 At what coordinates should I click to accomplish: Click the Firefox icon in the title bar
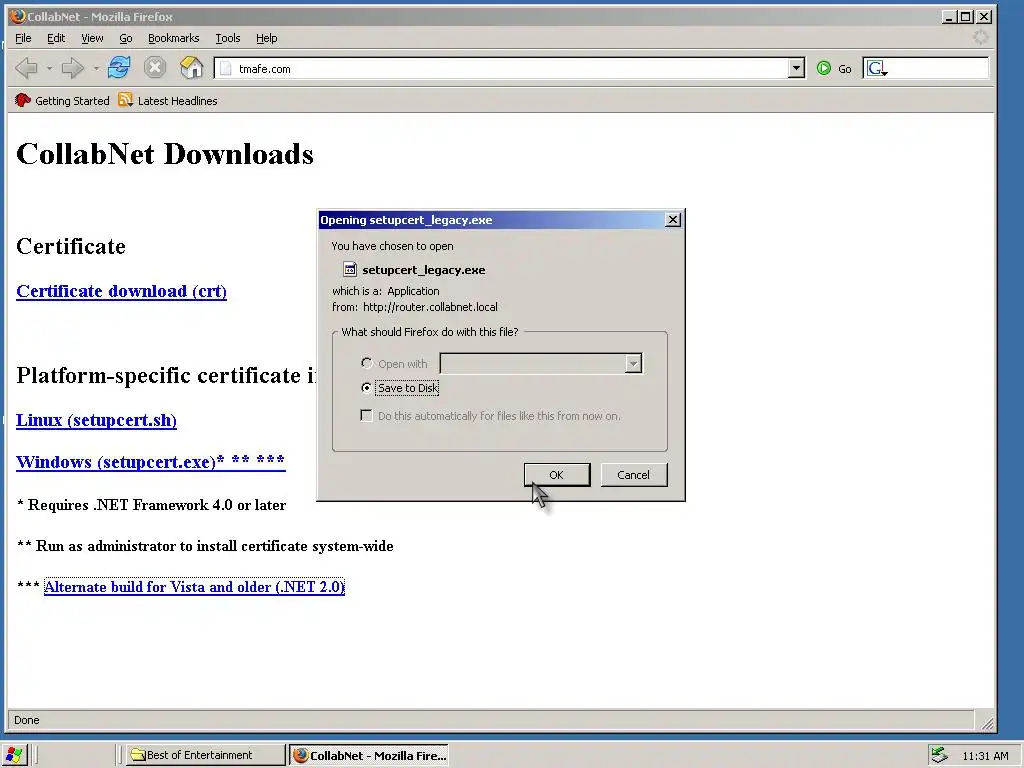click(18, 16)
